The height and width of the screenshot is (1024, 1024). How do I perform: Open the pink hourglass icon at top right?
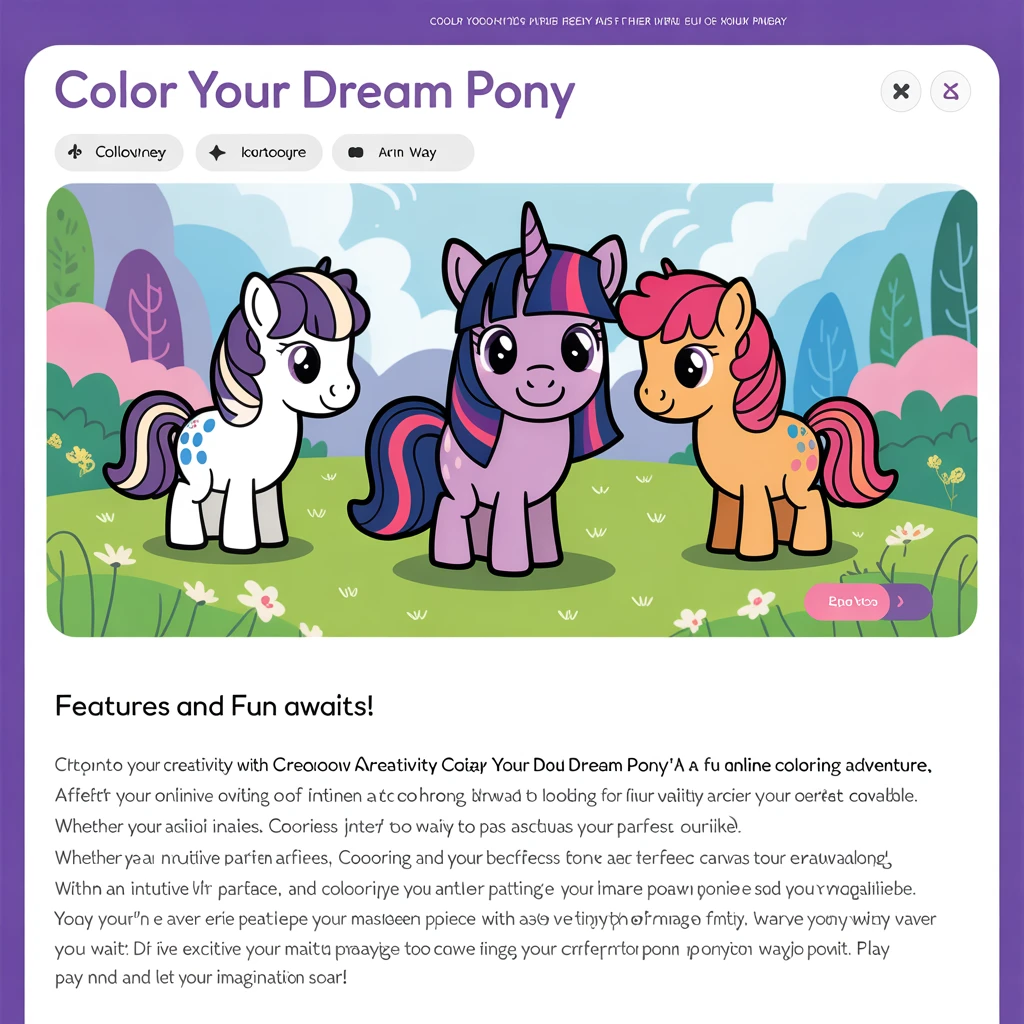950,91
